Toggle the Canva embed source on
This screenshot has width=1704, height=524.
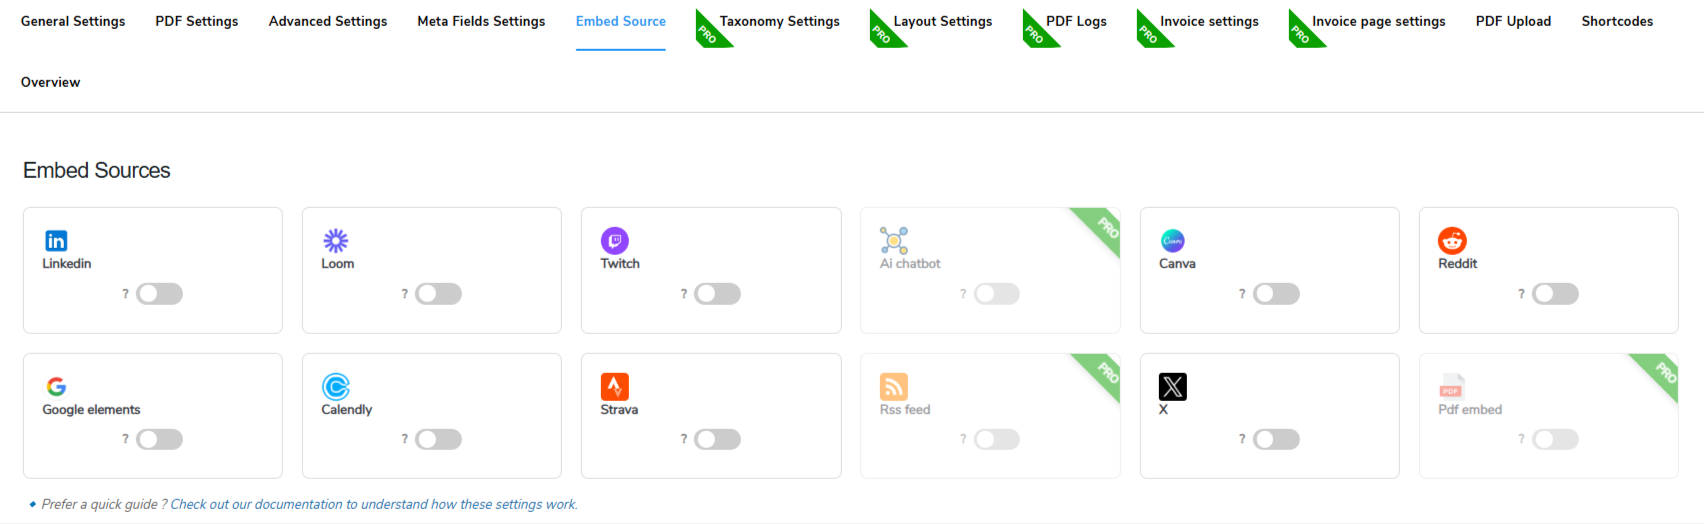[x=1276, y=294]
